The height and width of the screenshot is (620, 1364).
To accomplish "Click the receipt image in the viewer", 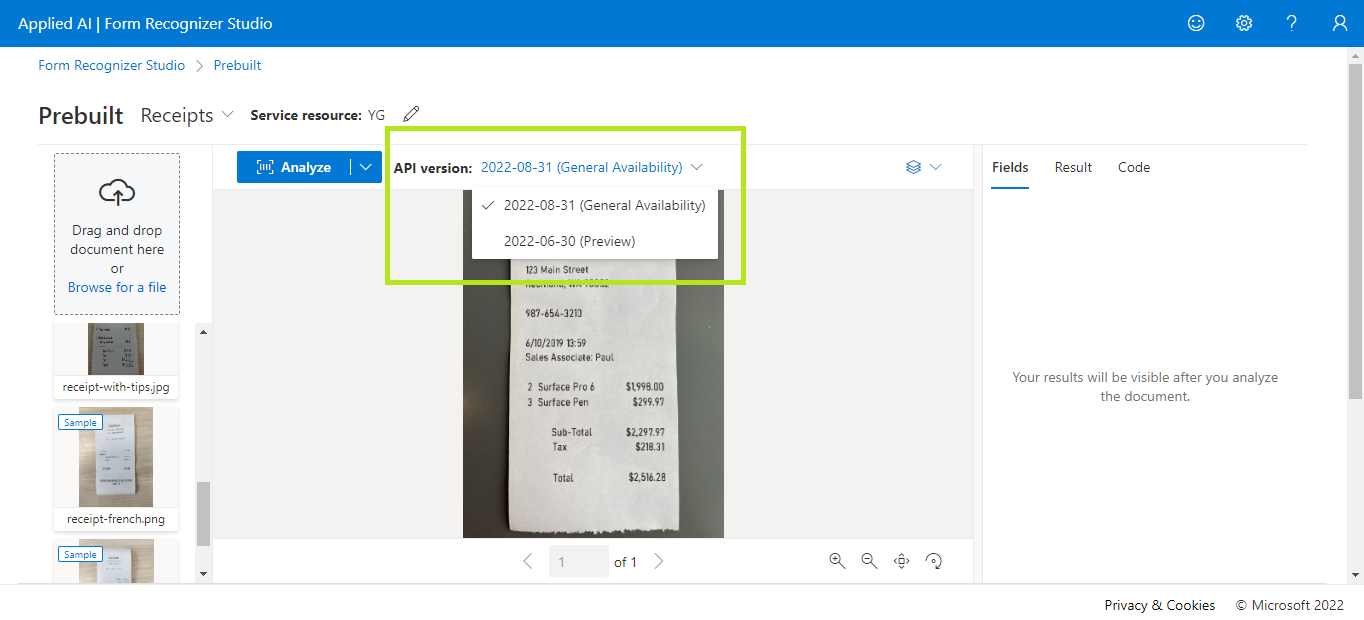I will click(x=593, y=364).
